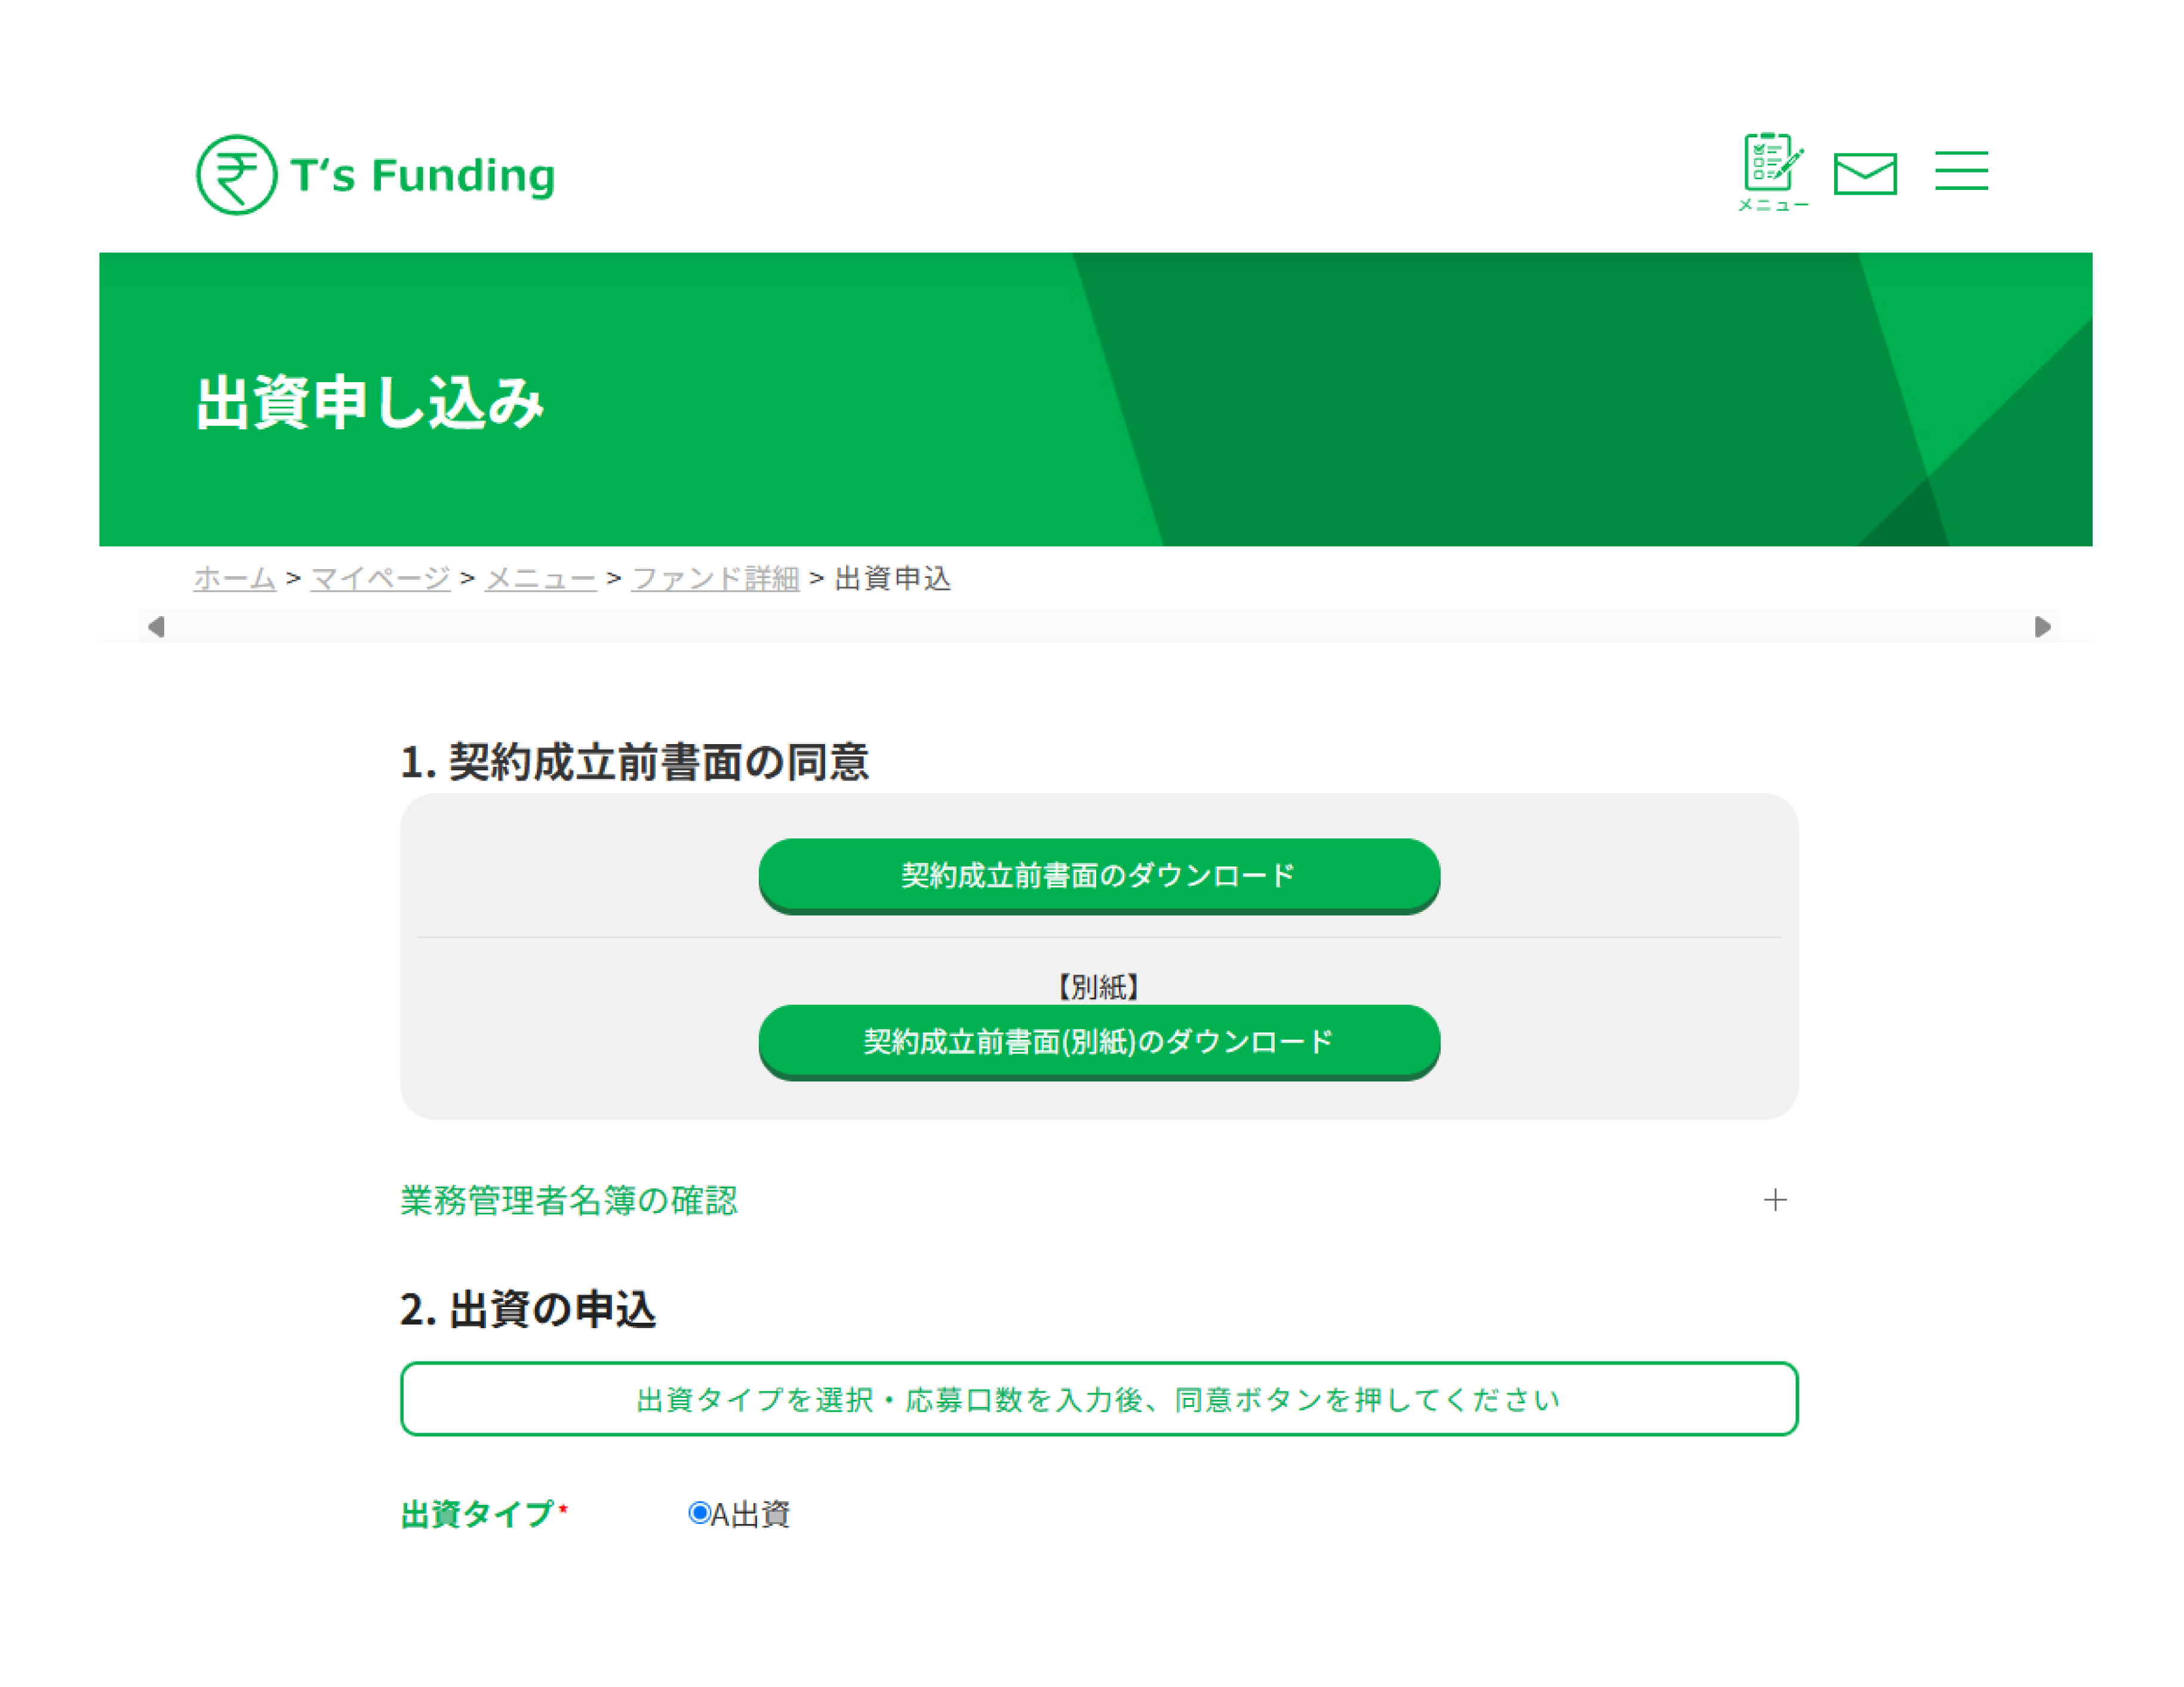Click the T's Funding logo
This screenshot has width=2184, height=1687.
pos(376,175)
